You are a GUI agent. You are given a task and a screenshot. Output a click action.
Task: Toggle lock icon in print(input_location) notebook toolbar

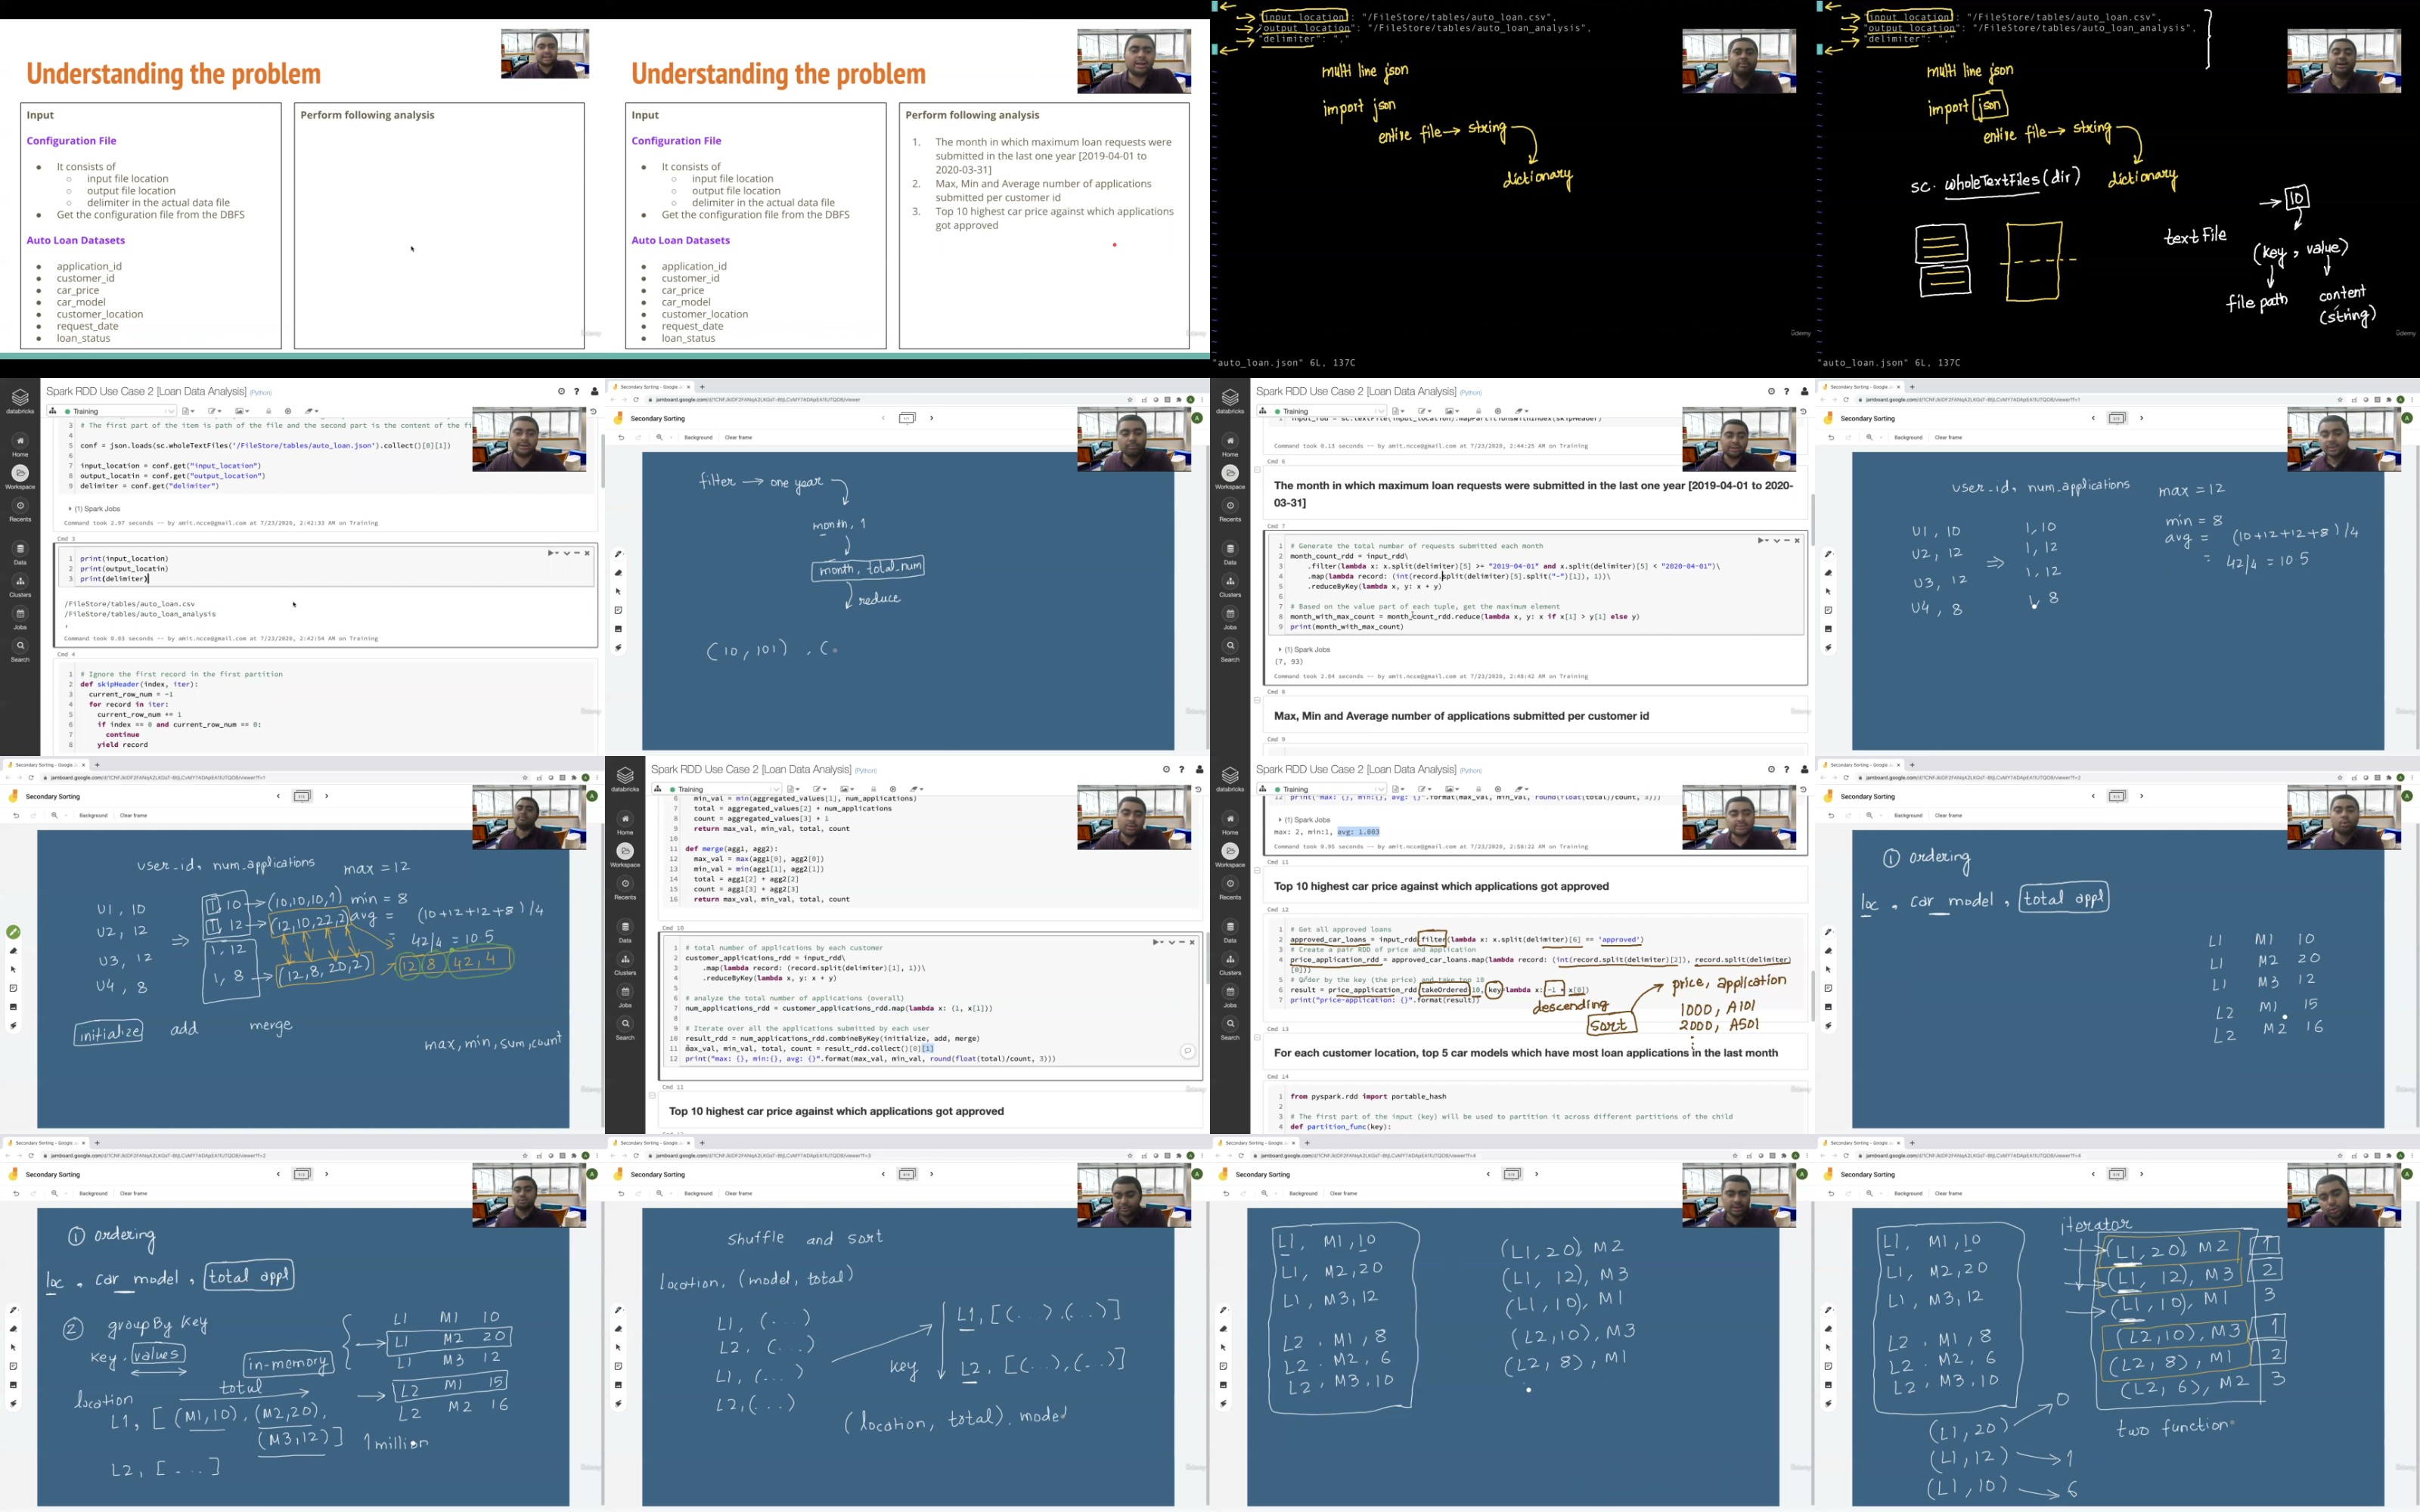point(268,411)
